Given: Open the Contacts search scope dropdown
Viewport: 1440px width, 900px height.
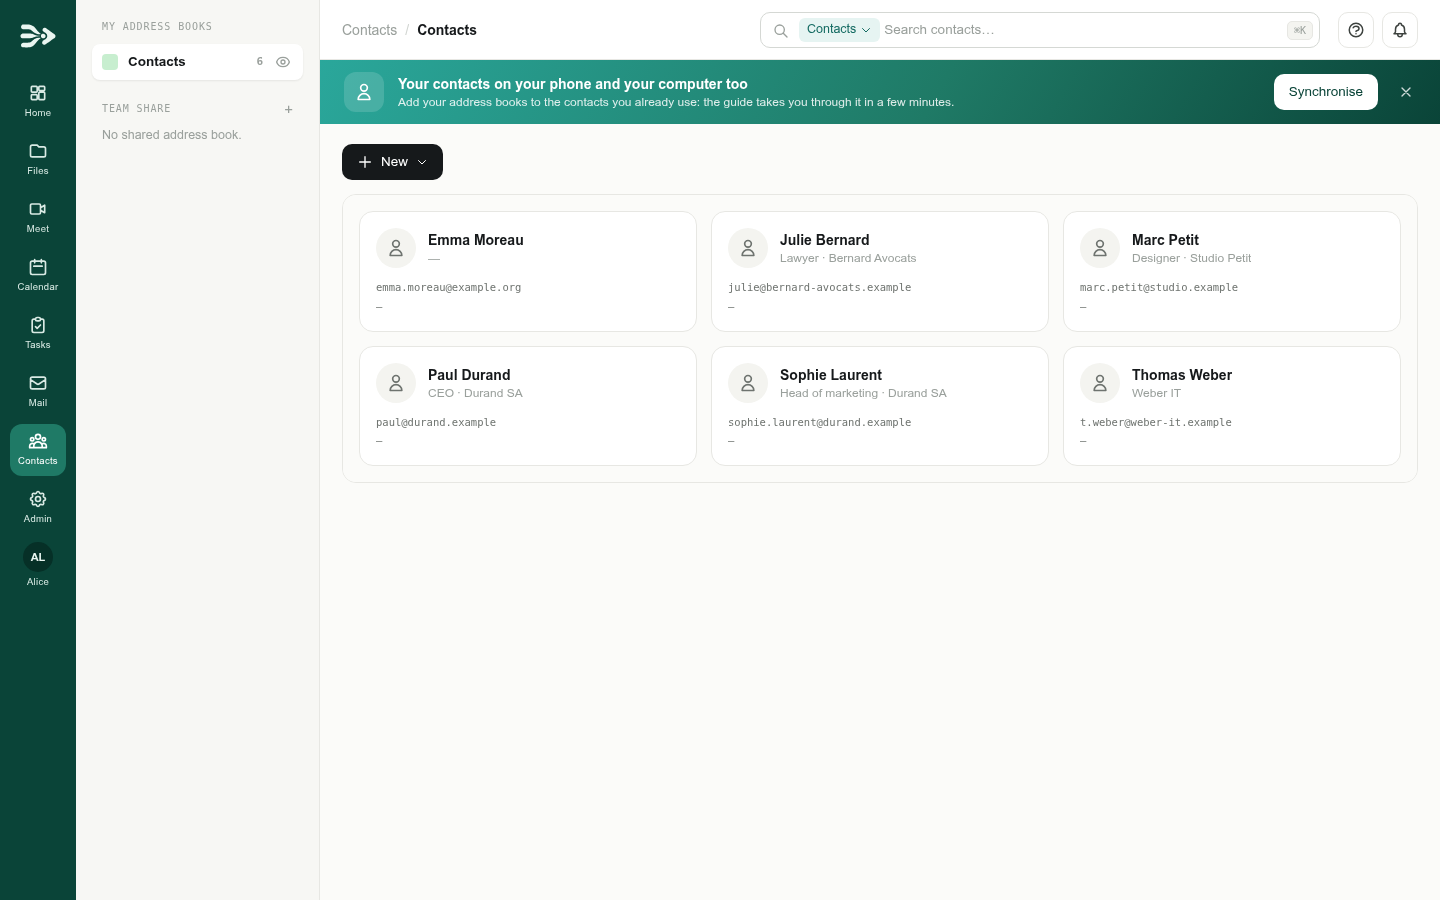Looking at the screenshot, I should [839, 30].
